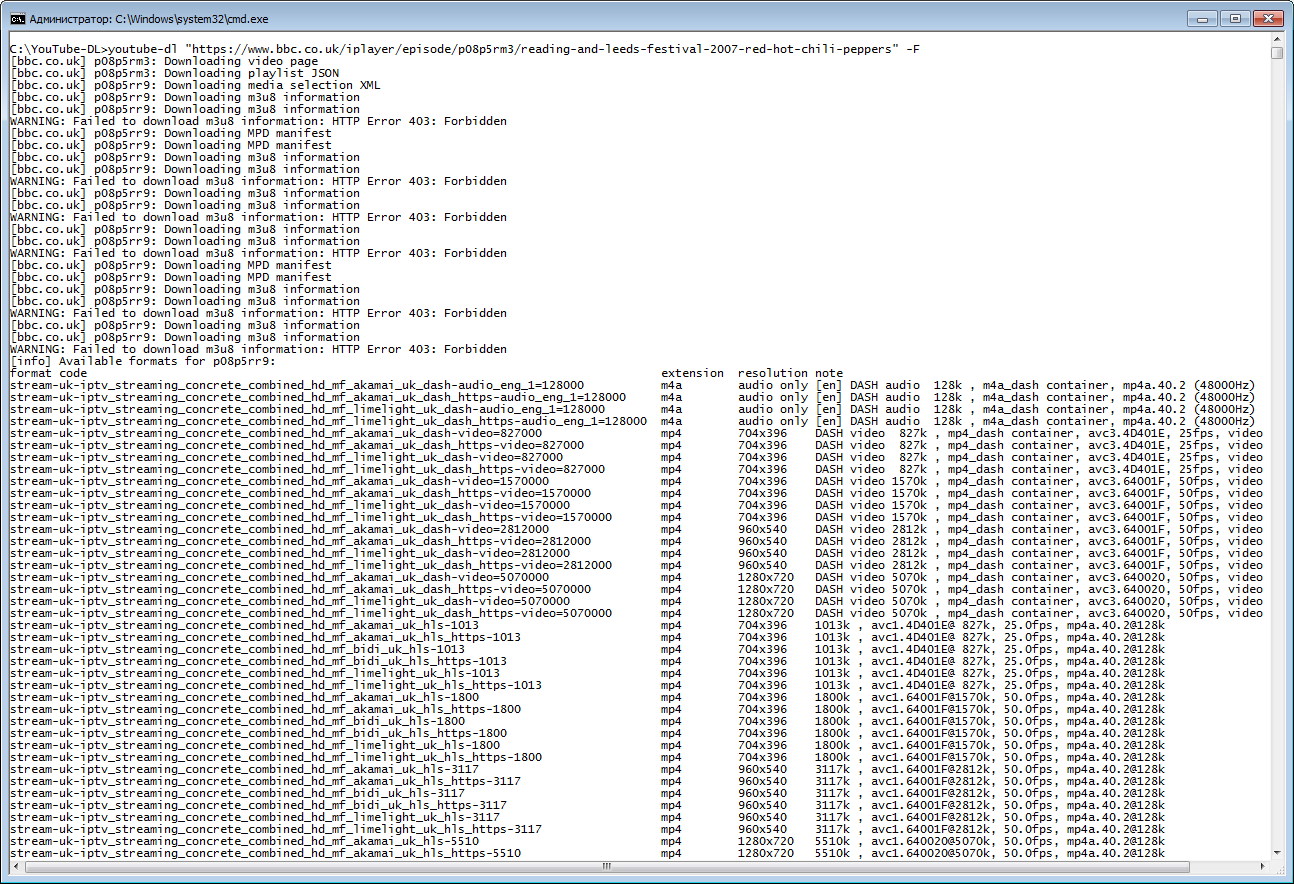Click the 'resolution' column header
This screenshot has height=884, width=1294.
pyautogui.click(x=773, y=373)
